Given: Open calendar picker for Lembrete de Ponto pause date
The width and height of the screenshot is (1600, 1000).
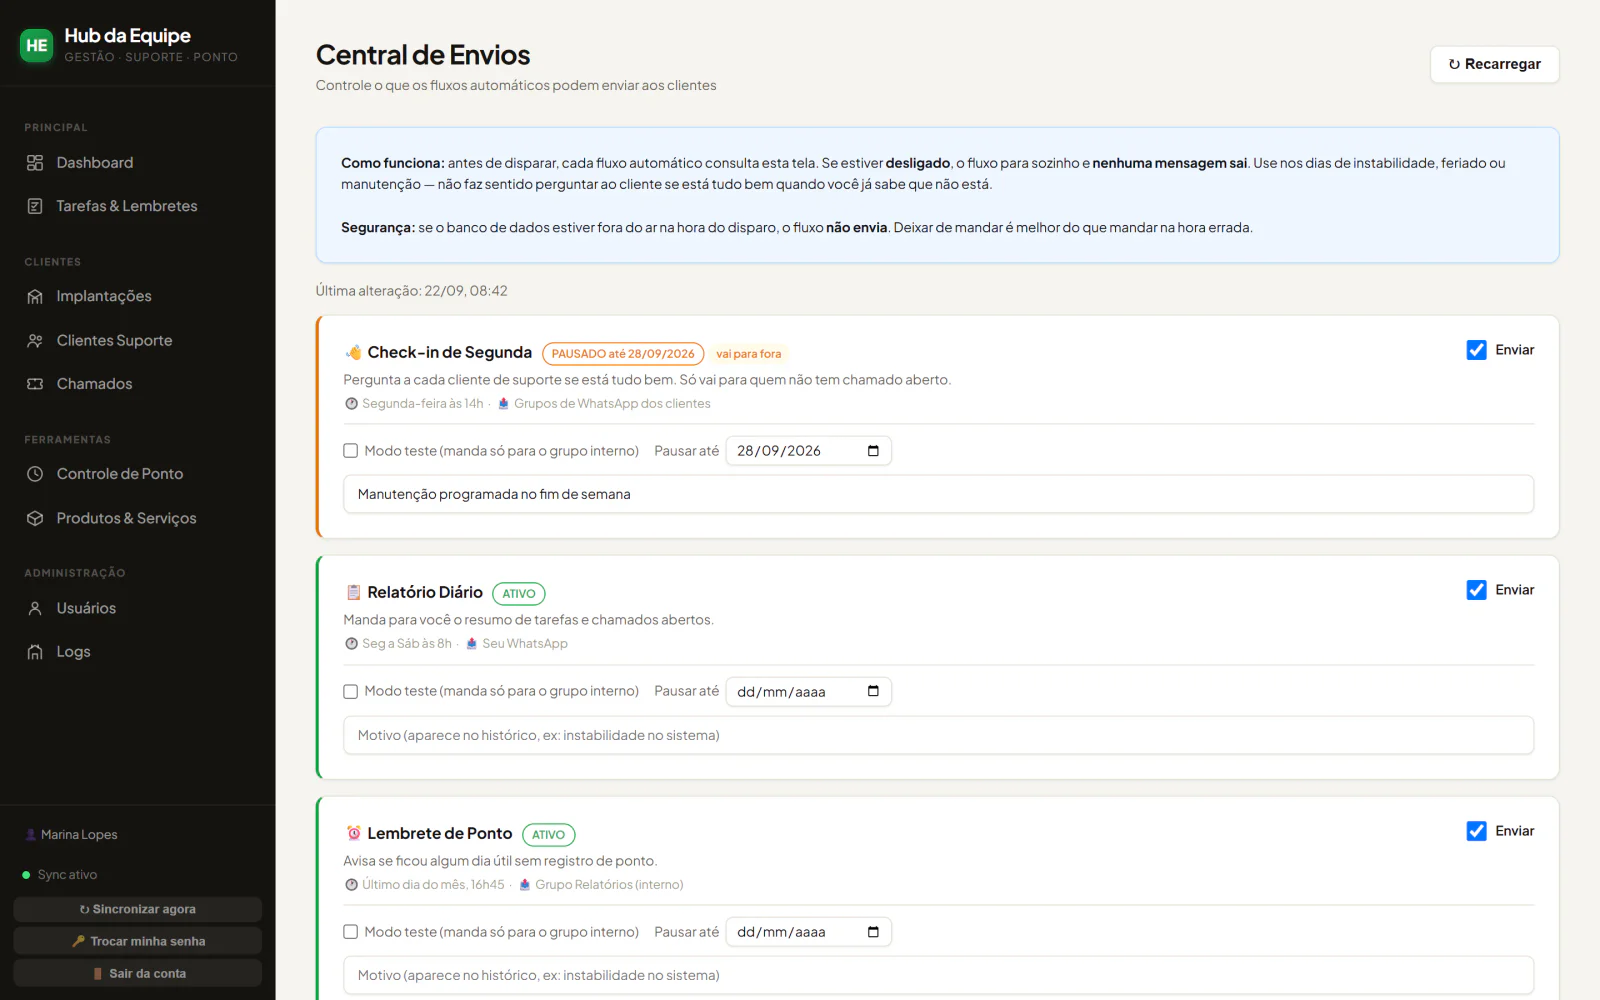Looking at the screenshot, I should pos(873,932).
